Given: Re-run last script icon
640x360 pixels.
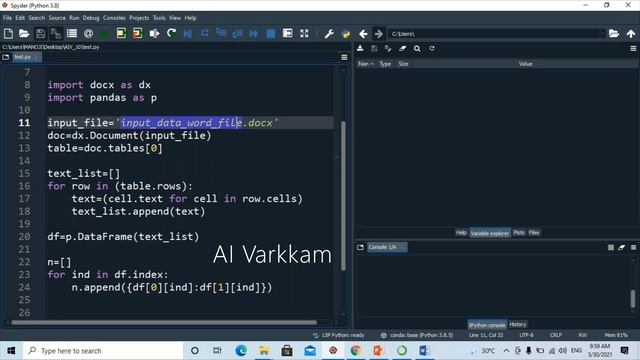Looking at the screenshot, I should (x=171, y=33).
